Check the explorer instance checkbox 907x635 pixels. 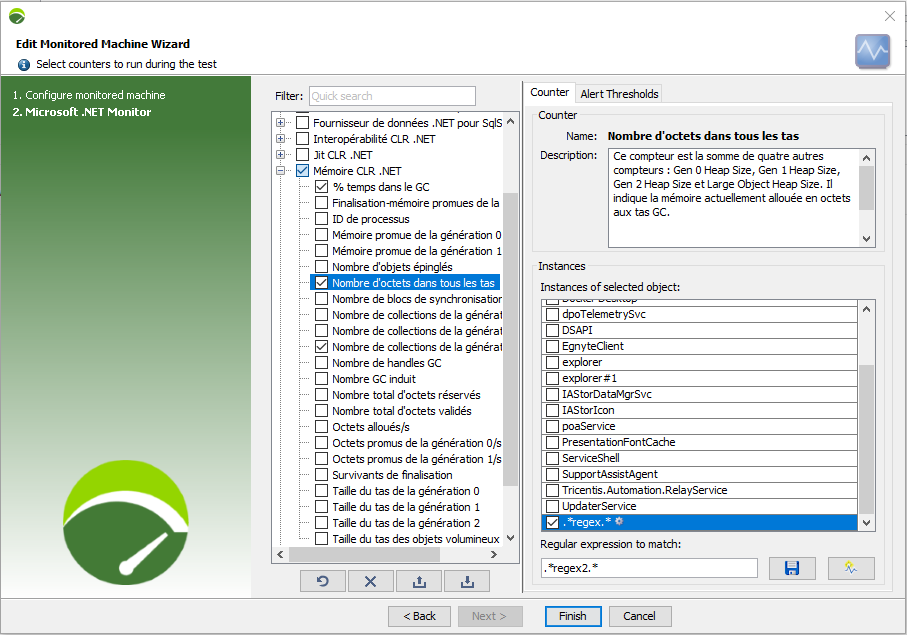coord(552,362)
